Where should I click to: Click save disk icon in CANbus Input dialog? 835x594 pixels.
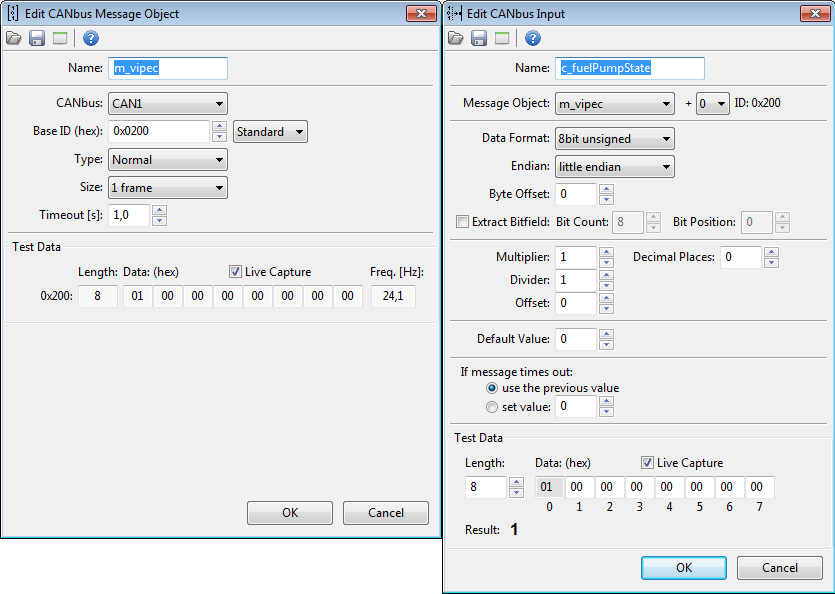point(479,38)
